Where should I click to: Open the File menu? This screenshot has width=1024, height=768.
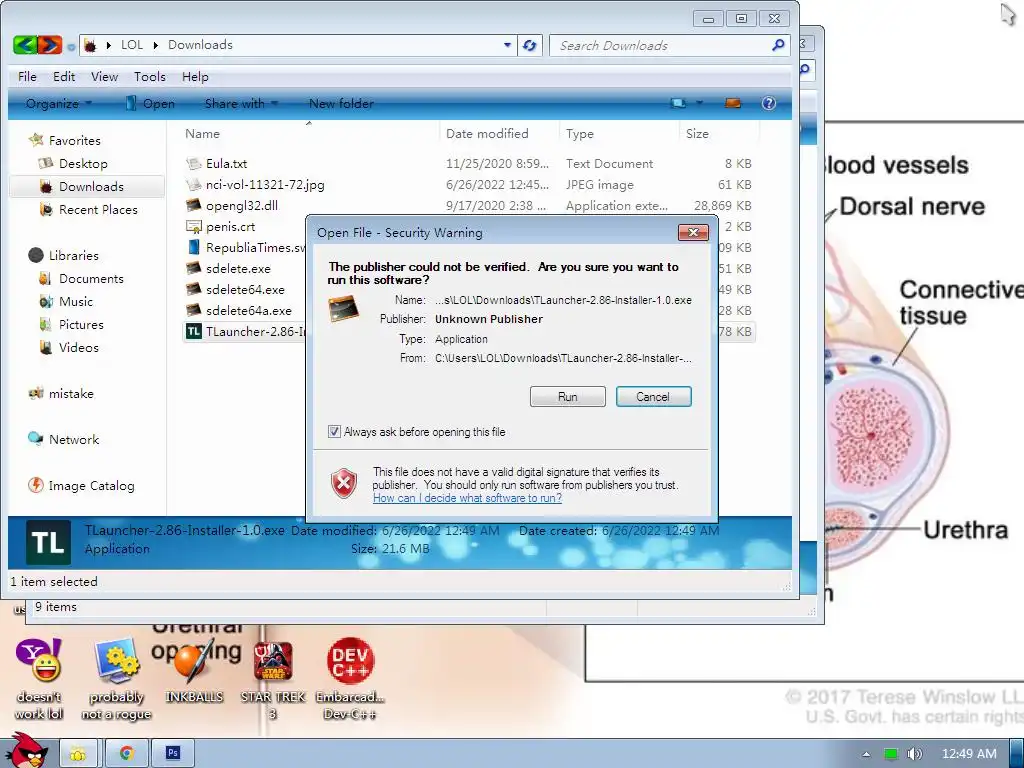click(27, 76)
